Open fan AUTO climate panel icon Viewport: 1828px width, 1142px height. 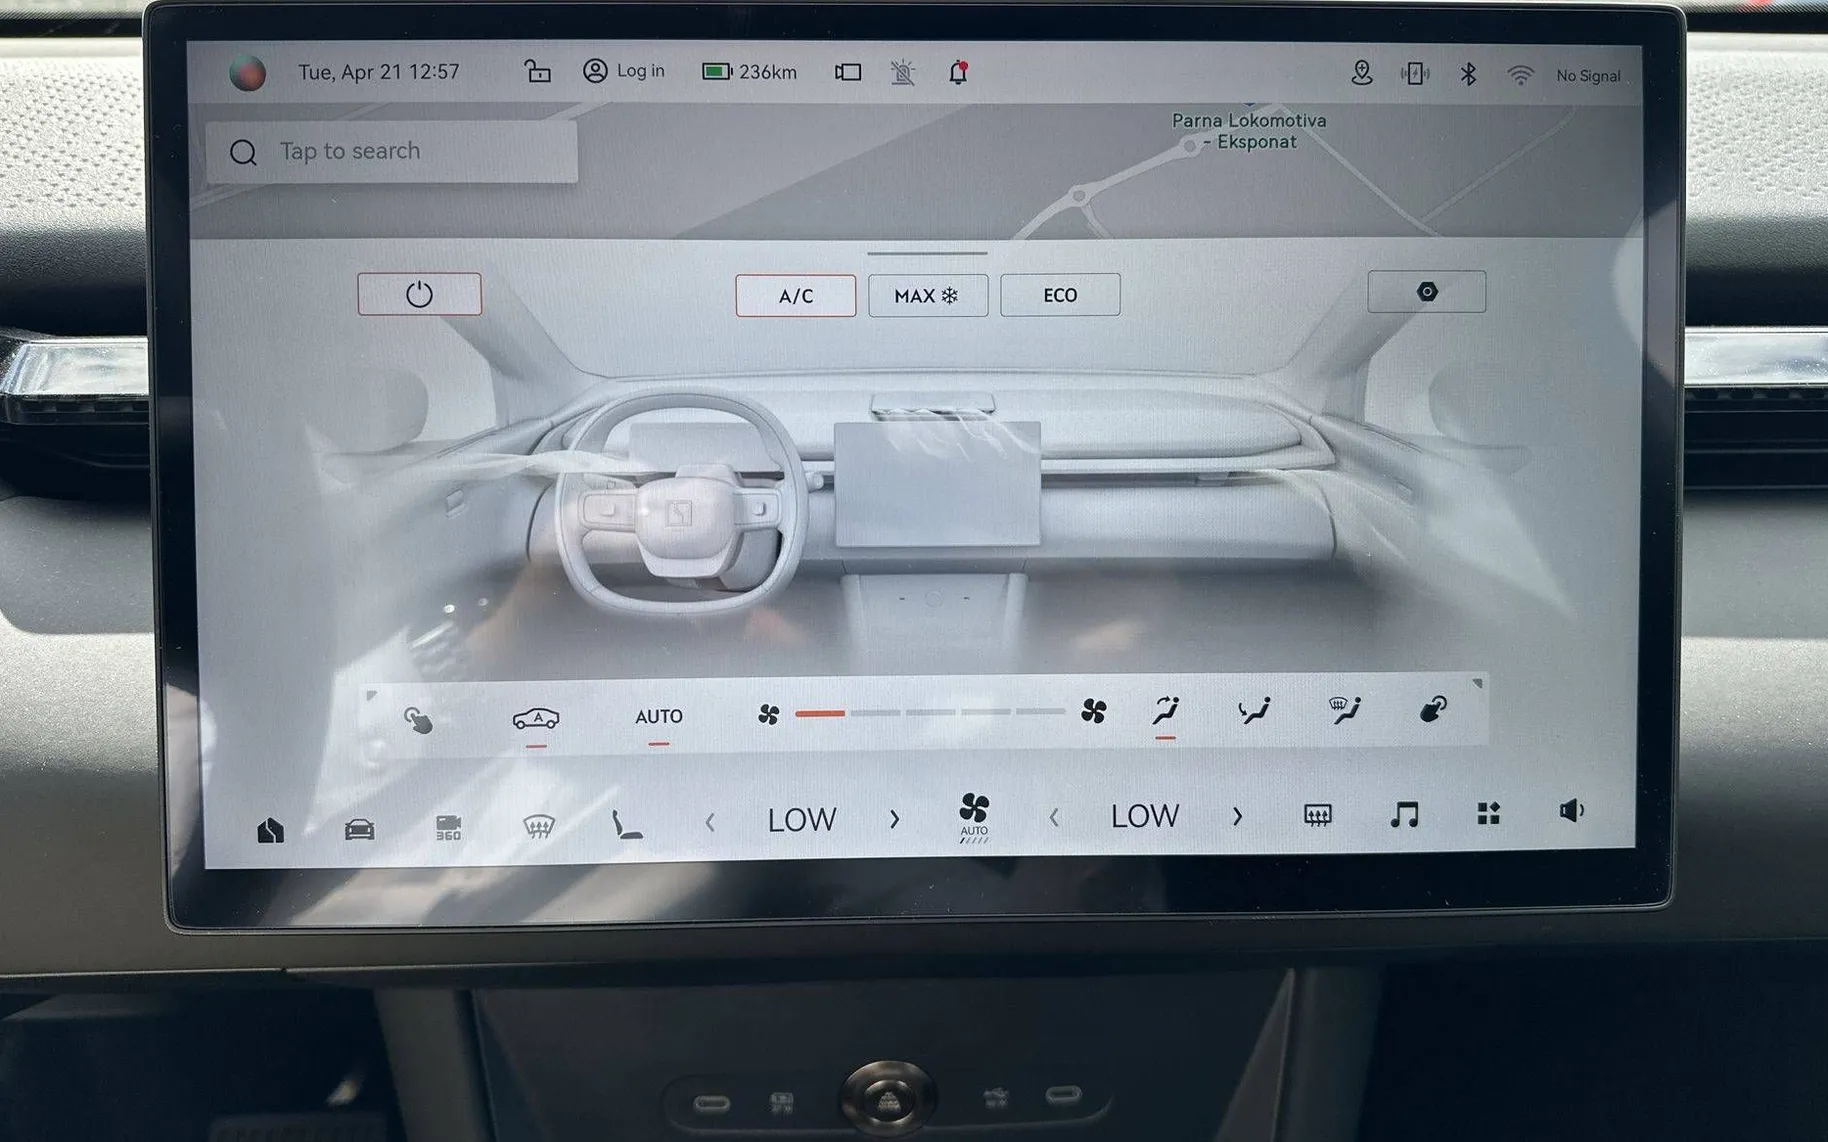pos(974,819)
